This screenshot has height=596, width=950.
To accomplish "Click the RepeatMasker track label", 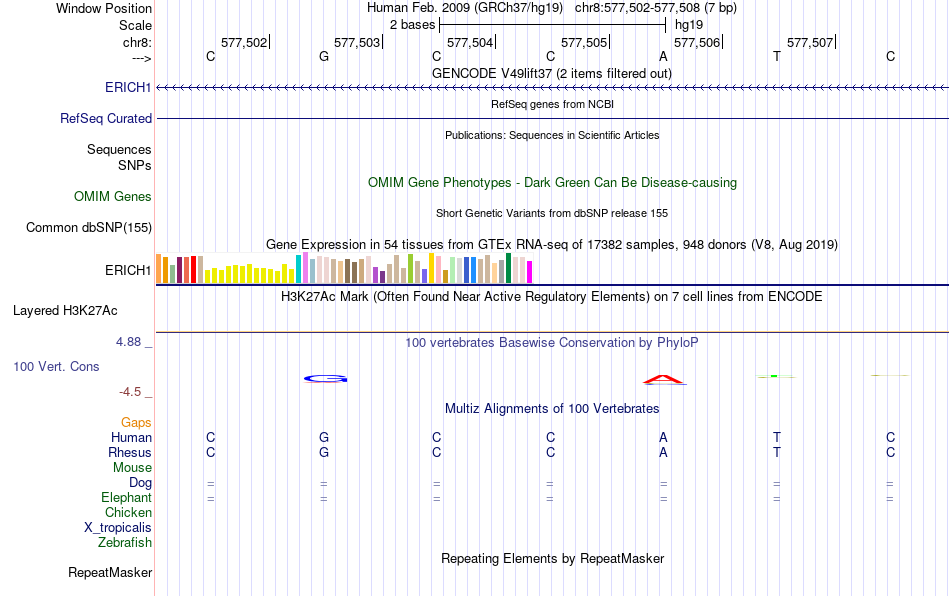I will [110, 572].
